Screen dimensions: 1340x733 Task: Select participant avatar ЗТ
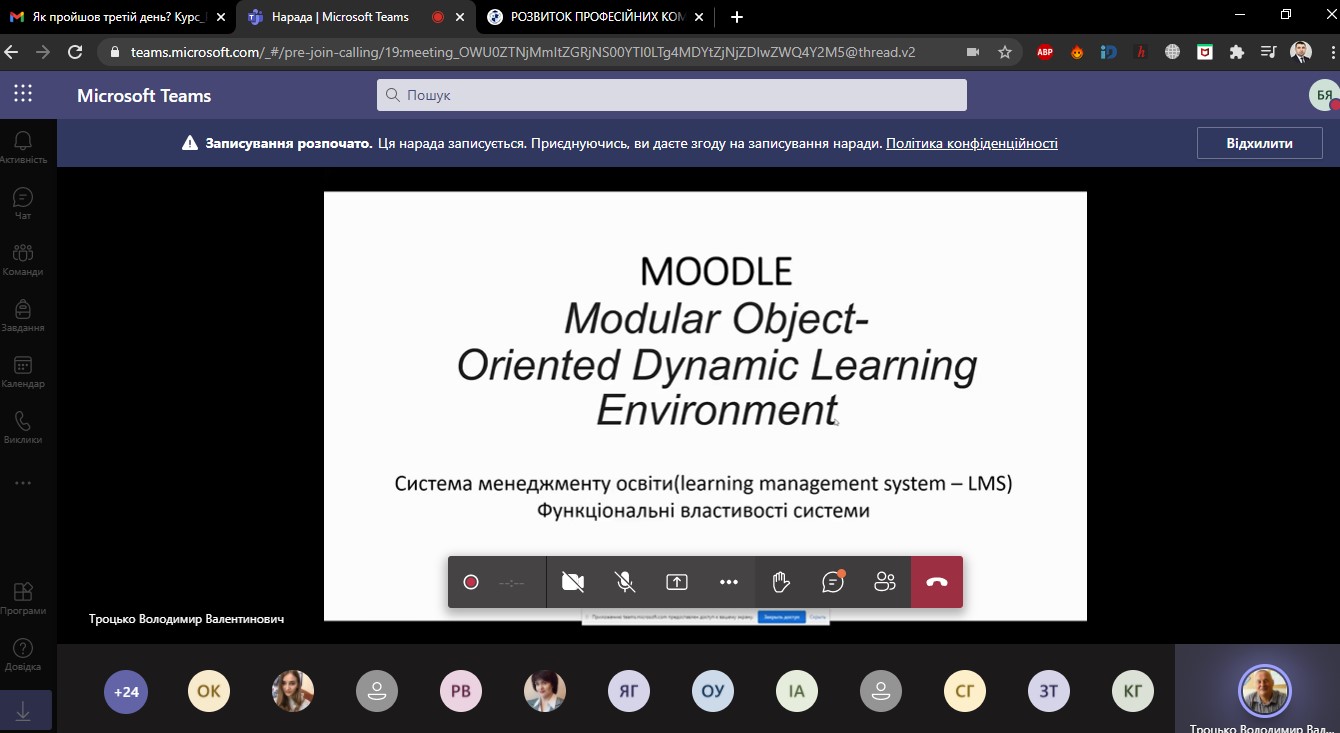[1049, 691]
